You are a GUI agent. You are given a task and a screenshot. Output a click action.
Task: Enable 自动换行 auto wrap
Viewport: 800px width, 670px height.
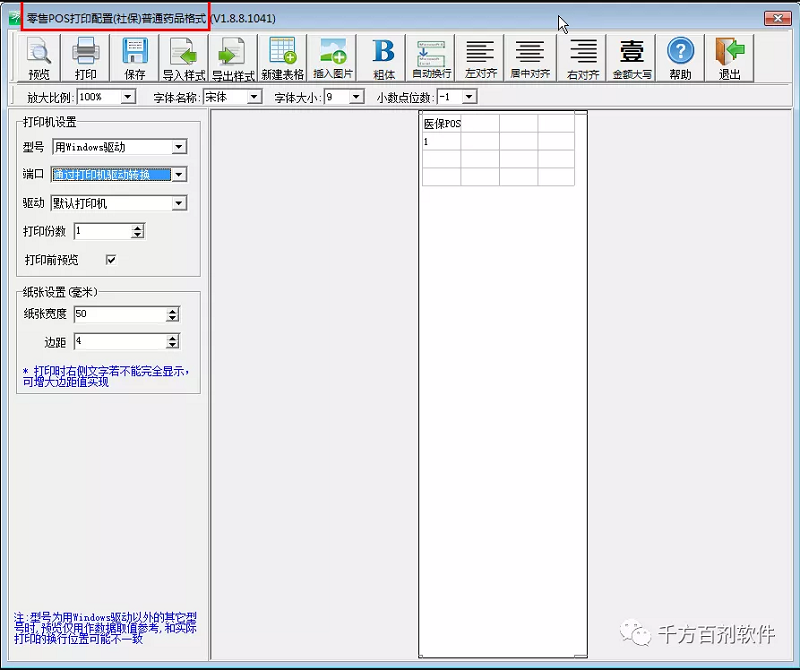click(432, 58)
